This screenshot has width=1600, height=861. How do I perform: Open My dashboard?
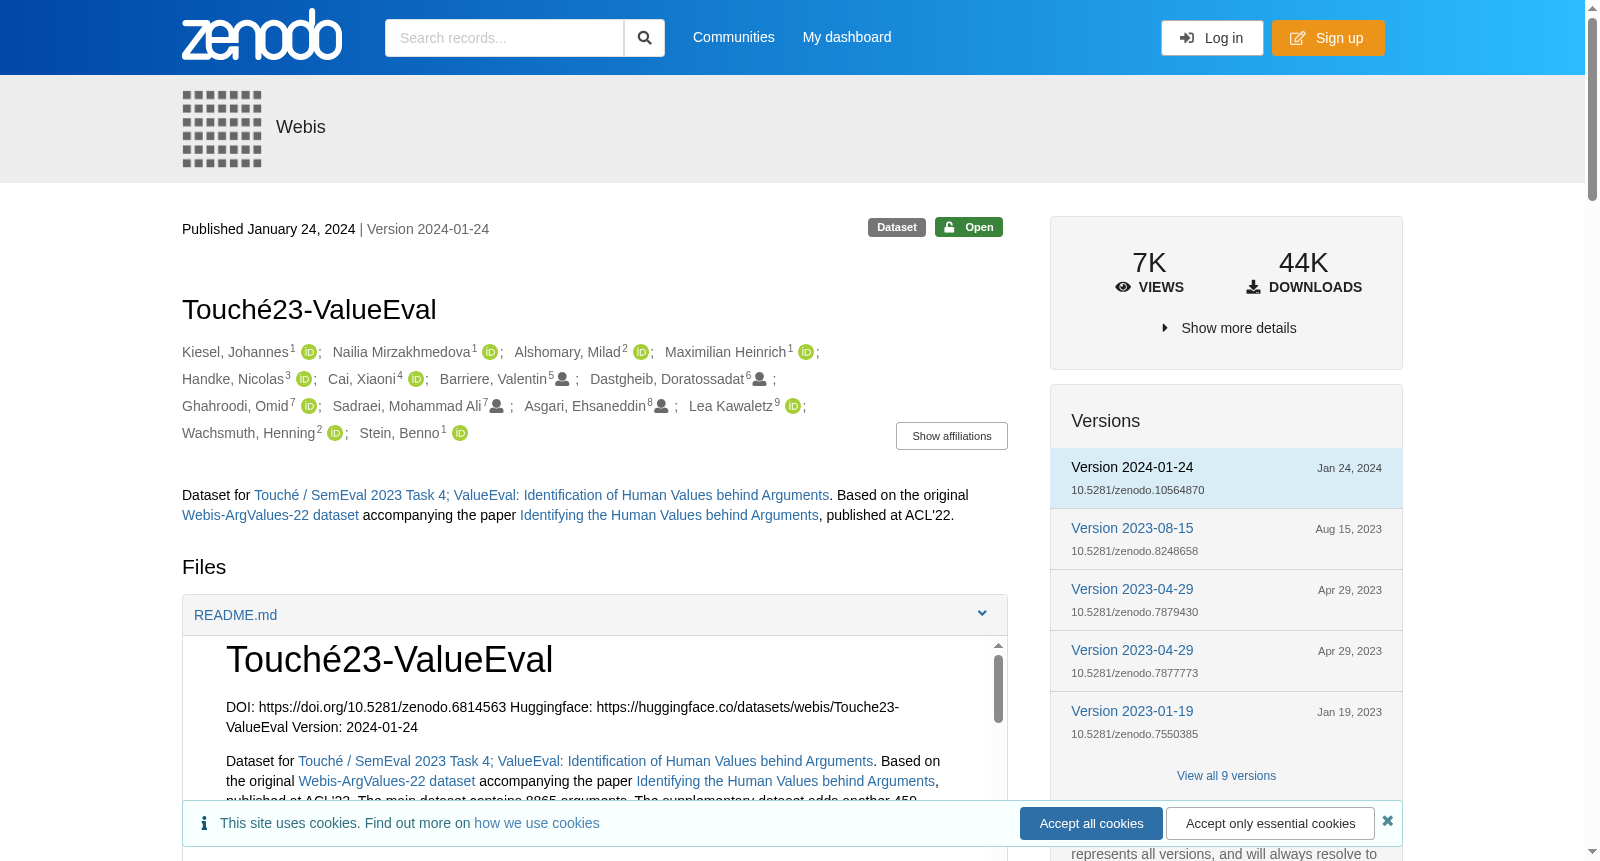[847, 37]
